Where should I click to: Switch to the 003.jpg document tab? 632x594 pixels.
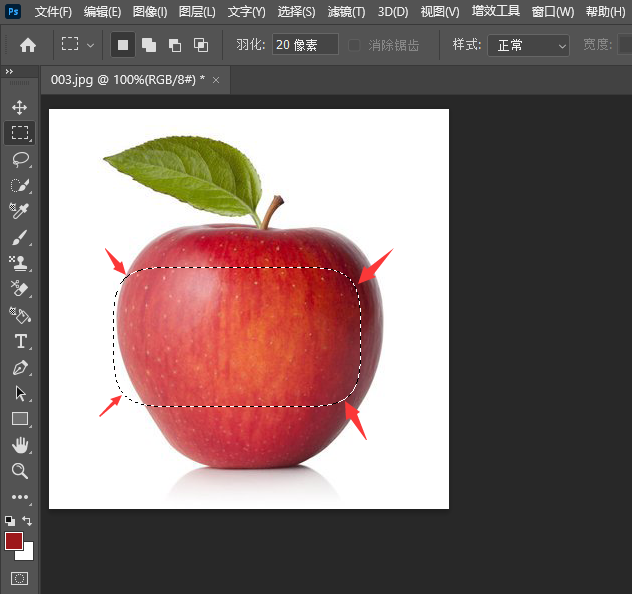coord(128,80)
